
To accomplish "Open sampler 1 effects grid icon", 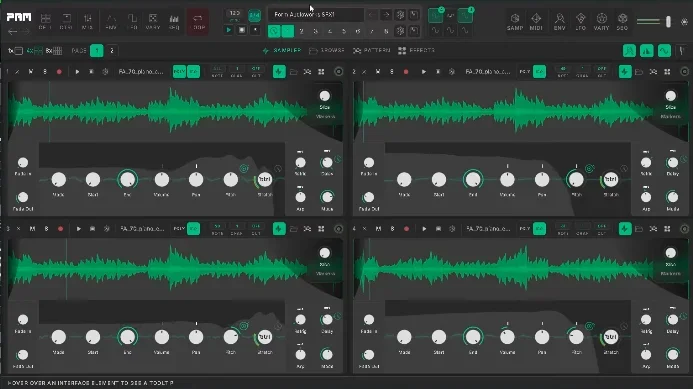I will click(321, 72).
